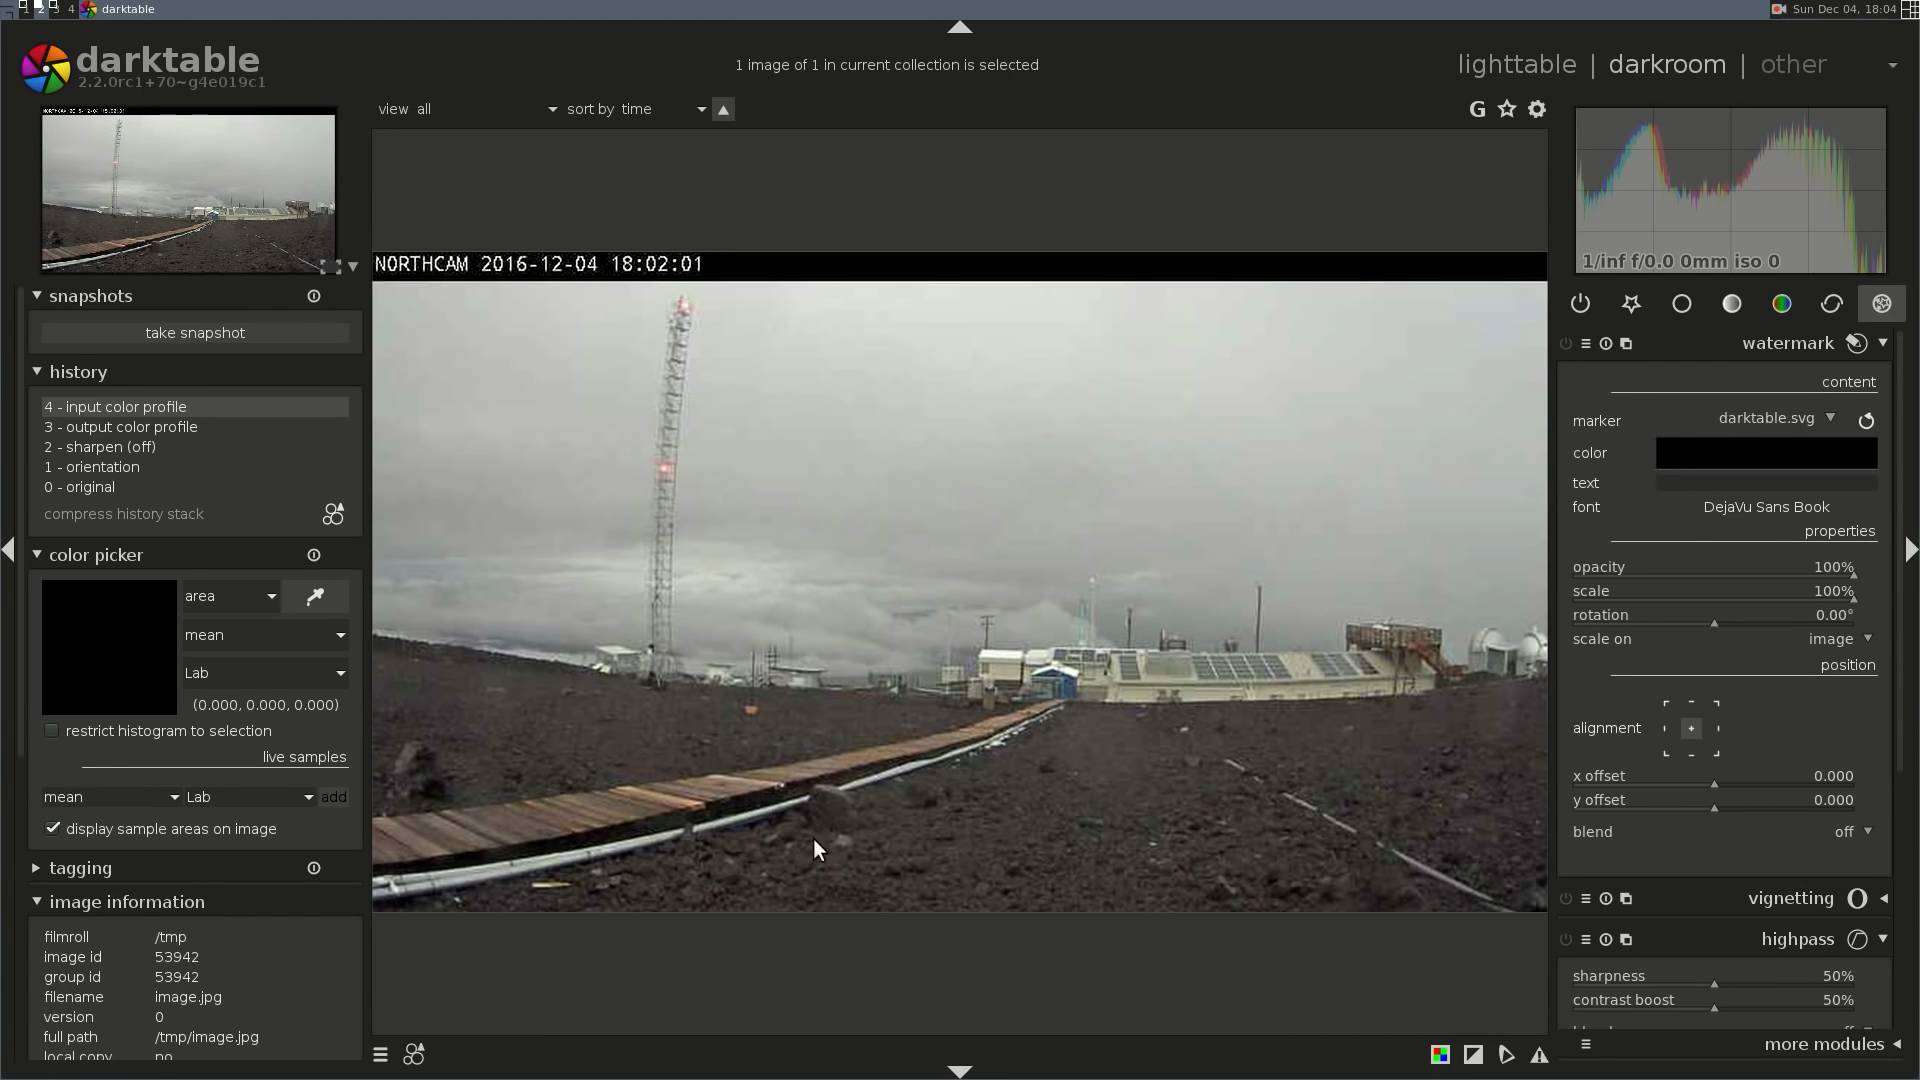The image size is (1920, 1080).
Task: Open the sort by time dropdown
Action: 636,109
